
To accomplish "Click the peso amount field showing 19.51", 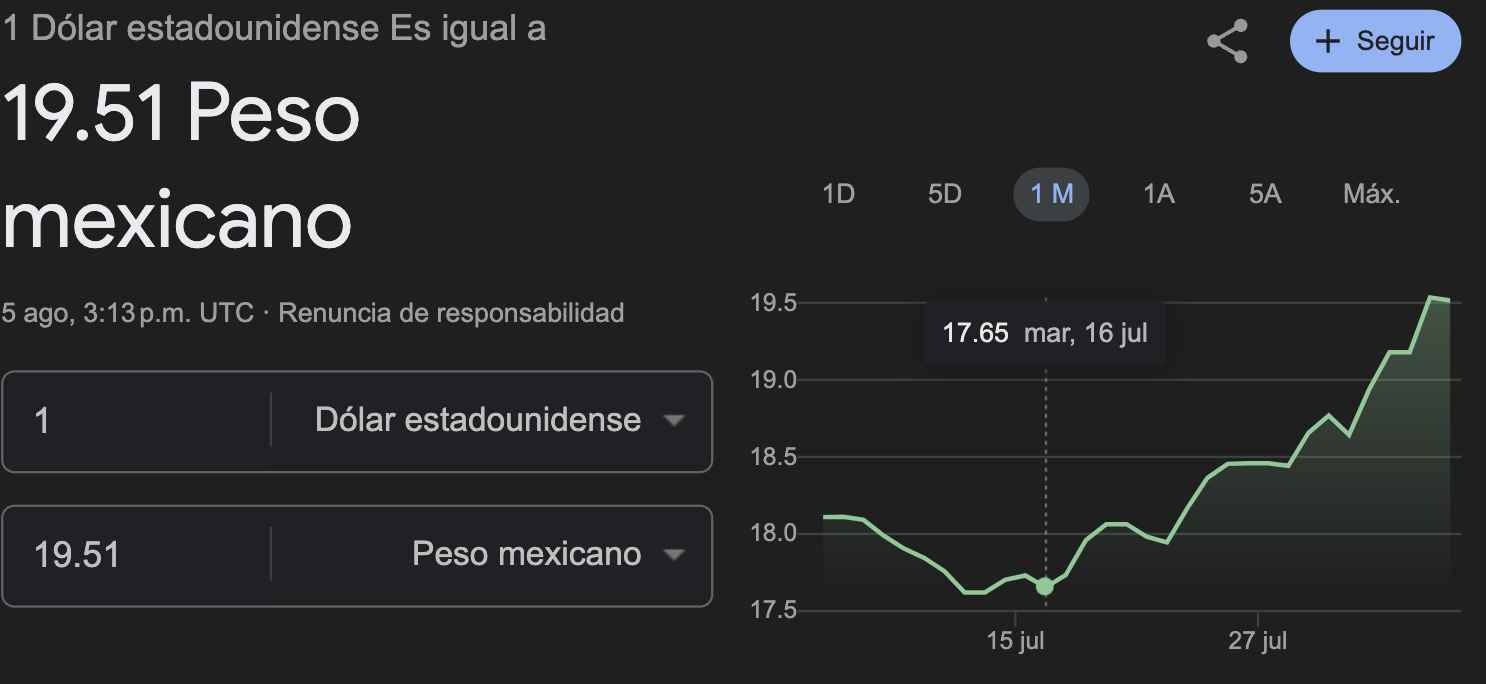I will tap(140, 554).
